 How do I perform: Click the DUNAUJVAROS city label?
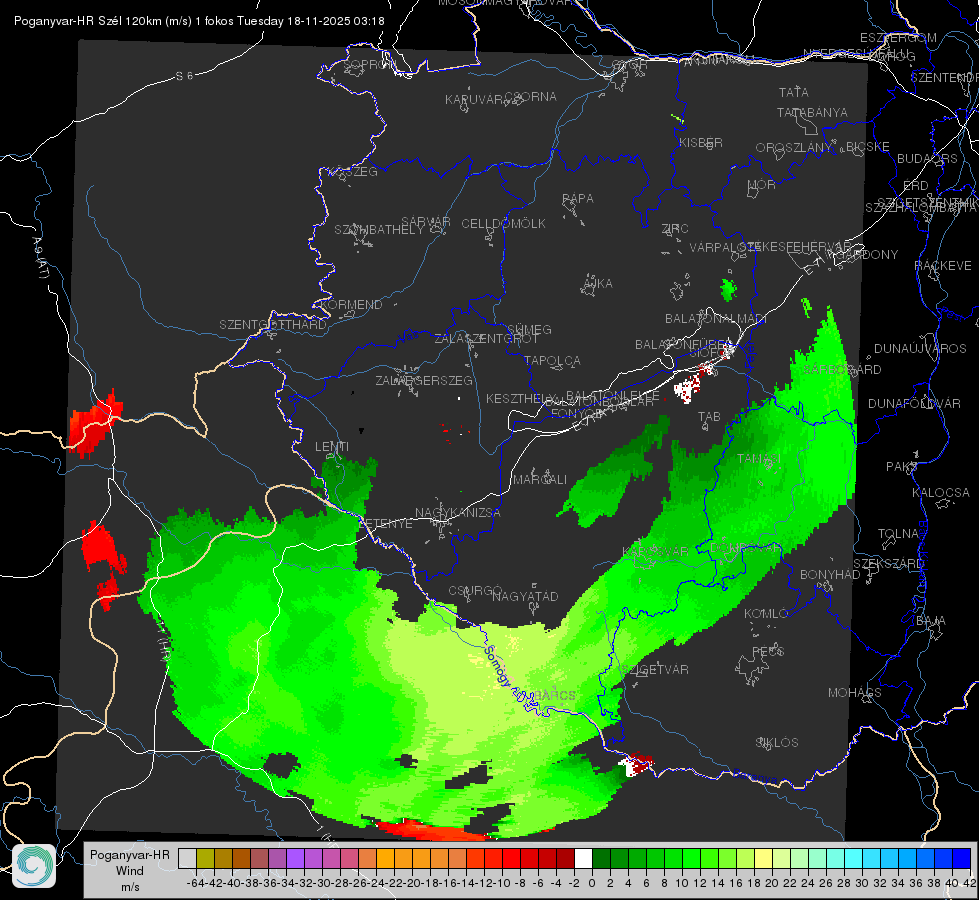pos(920,349)
